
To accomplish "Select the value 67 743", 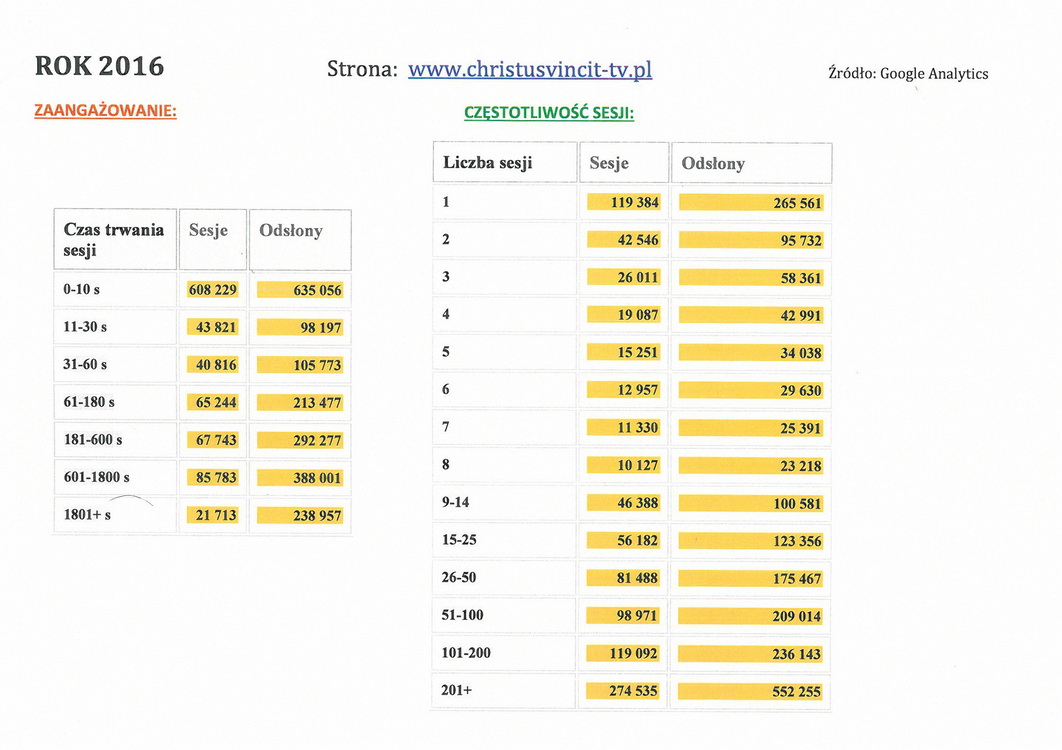I will [x=216, y=440].
